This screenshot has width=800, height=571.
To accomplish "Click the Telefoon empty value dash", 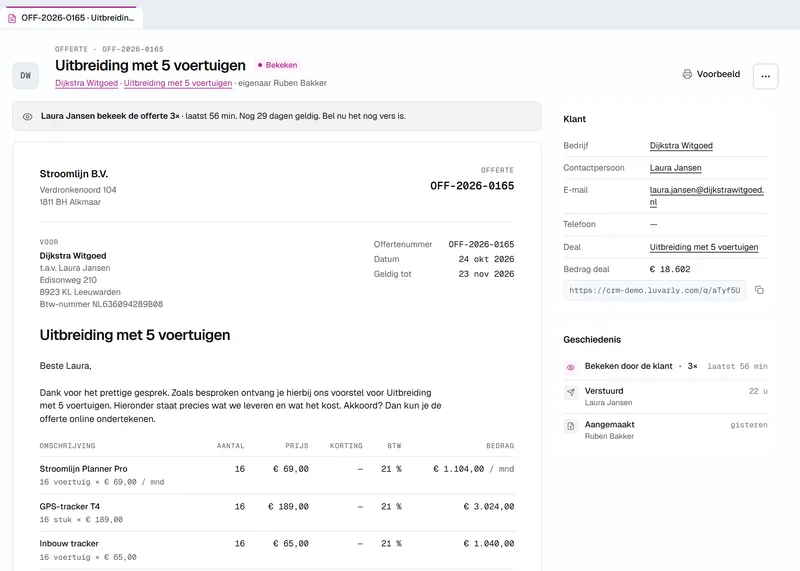I will click(654, 225).
